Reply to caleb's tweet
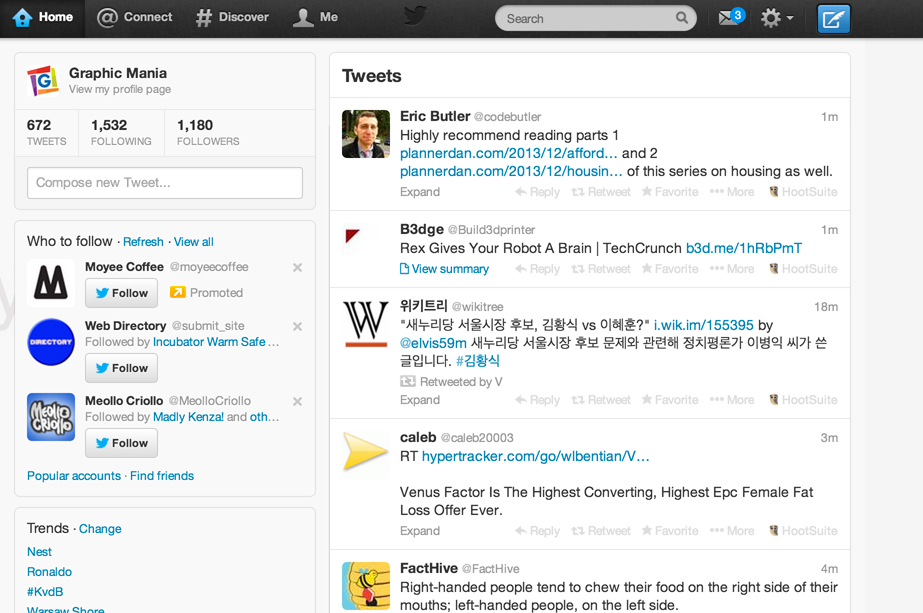923x613 pixels. [537, 531]
